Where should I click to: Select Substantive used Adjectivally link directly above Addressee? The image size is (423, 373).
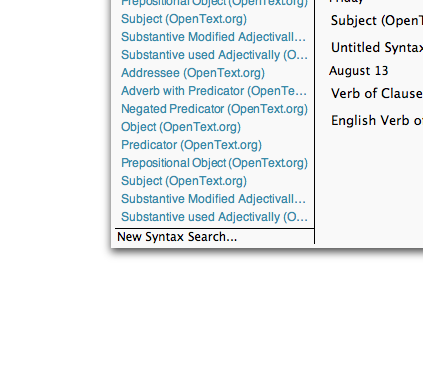pyautogui.click(x=214, y=55)
